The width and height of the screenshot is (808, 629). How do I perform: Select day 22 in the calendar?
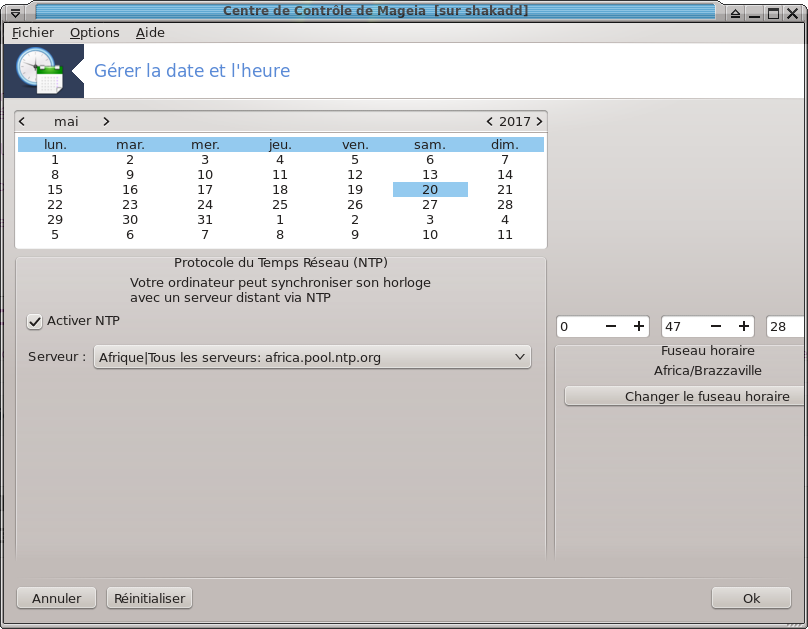point(55,205)
